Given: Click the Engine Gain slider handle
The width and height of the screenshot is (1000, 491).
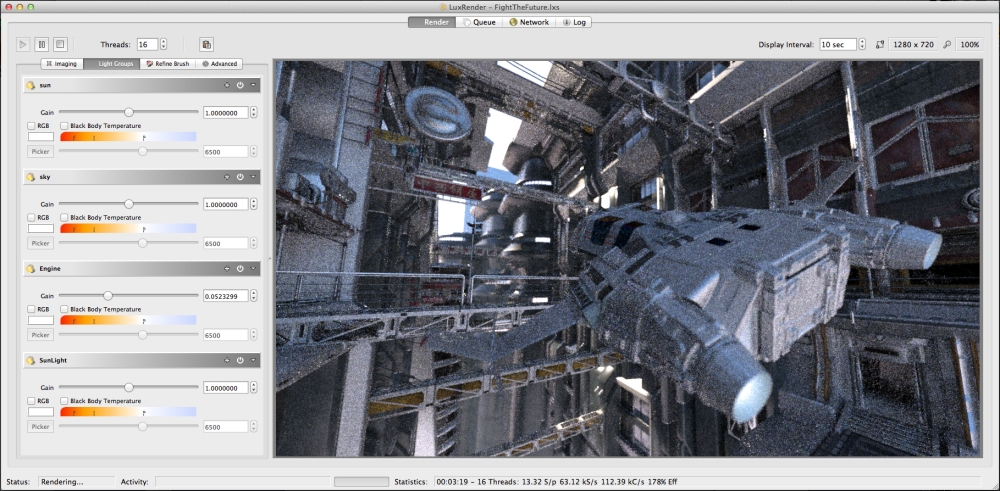Looking at the screenshot, I should coord(108,296).
